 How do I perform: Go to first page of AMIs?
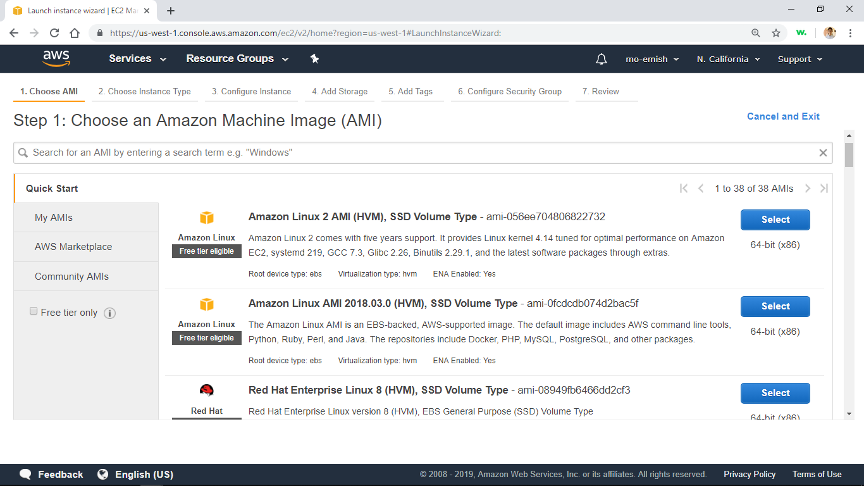pos(683,188)
